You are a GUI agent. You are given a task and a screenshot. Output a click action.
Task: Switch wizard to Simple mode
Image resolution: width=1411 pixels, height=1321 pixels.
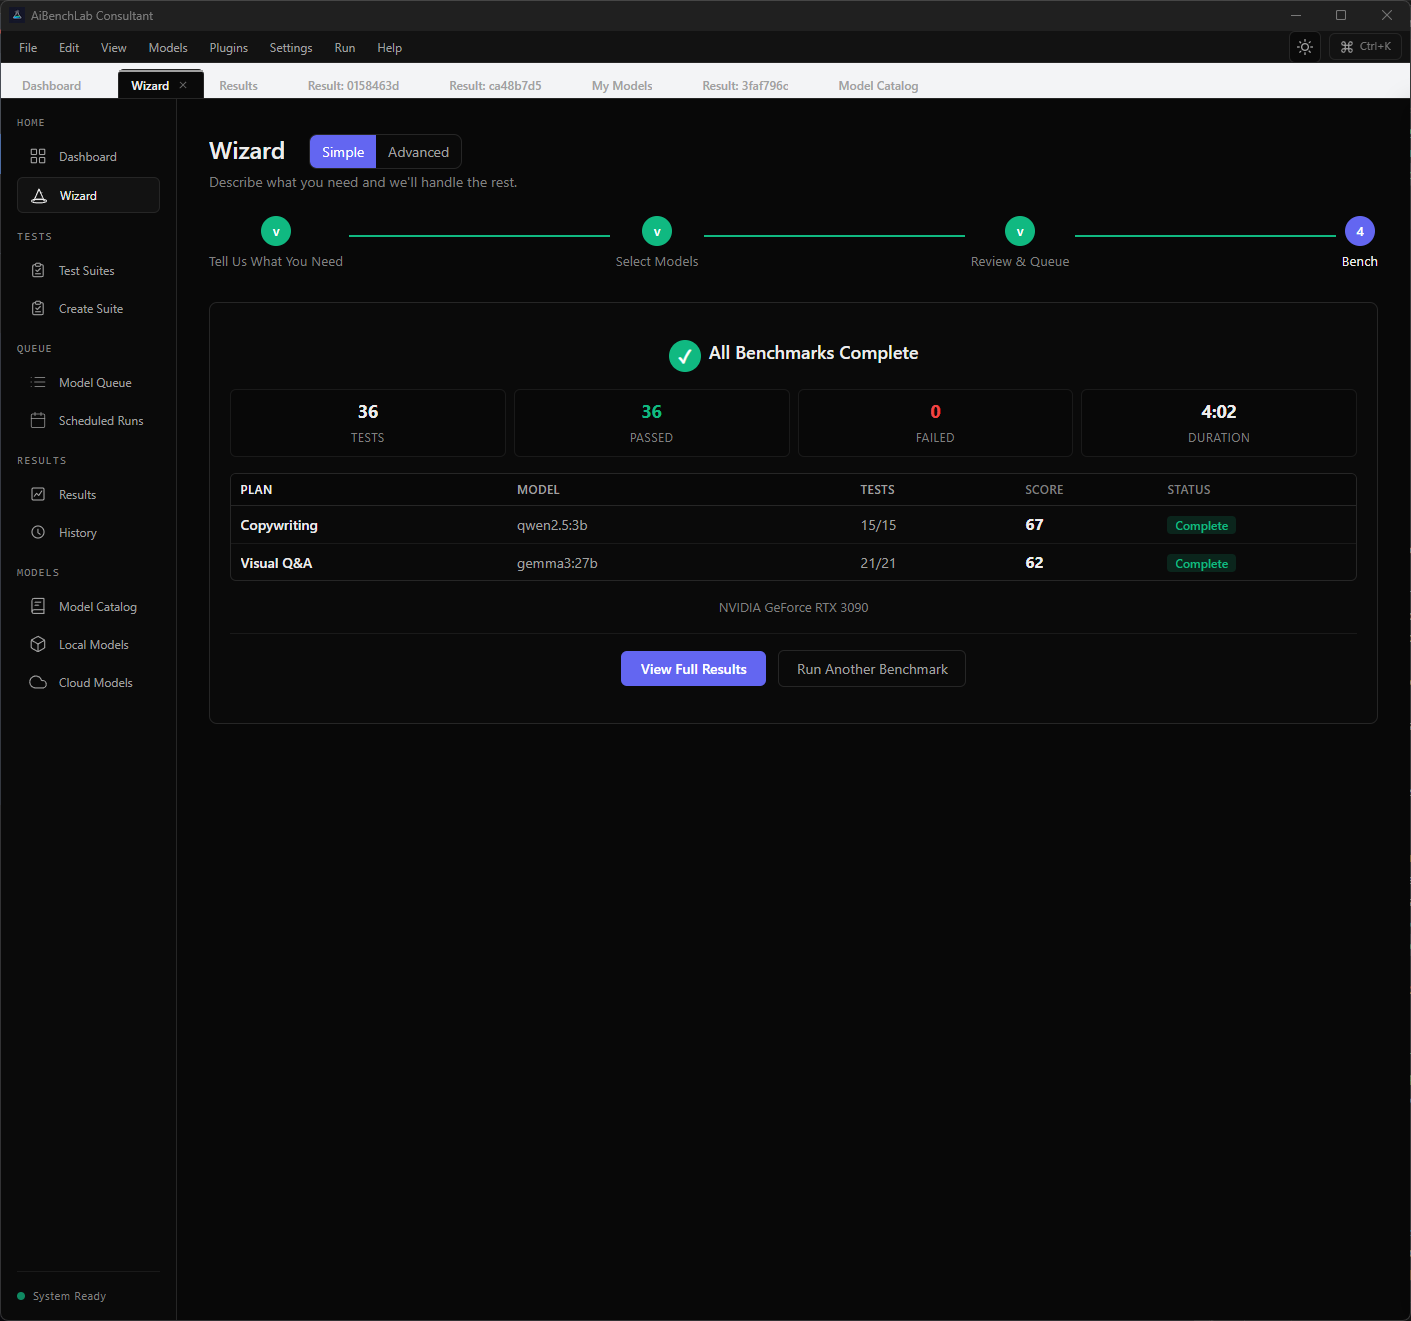point(343,152)
